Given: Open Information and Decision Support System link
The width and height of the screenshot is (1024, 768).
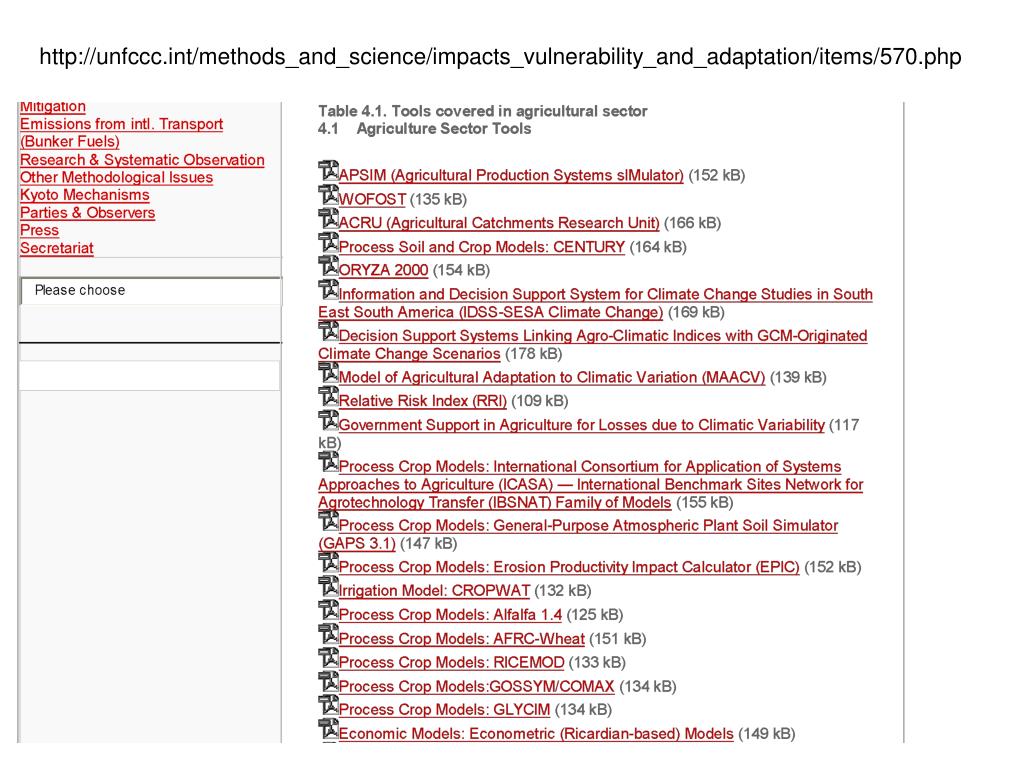Looking at the screenshot, I should pos(596,303).
